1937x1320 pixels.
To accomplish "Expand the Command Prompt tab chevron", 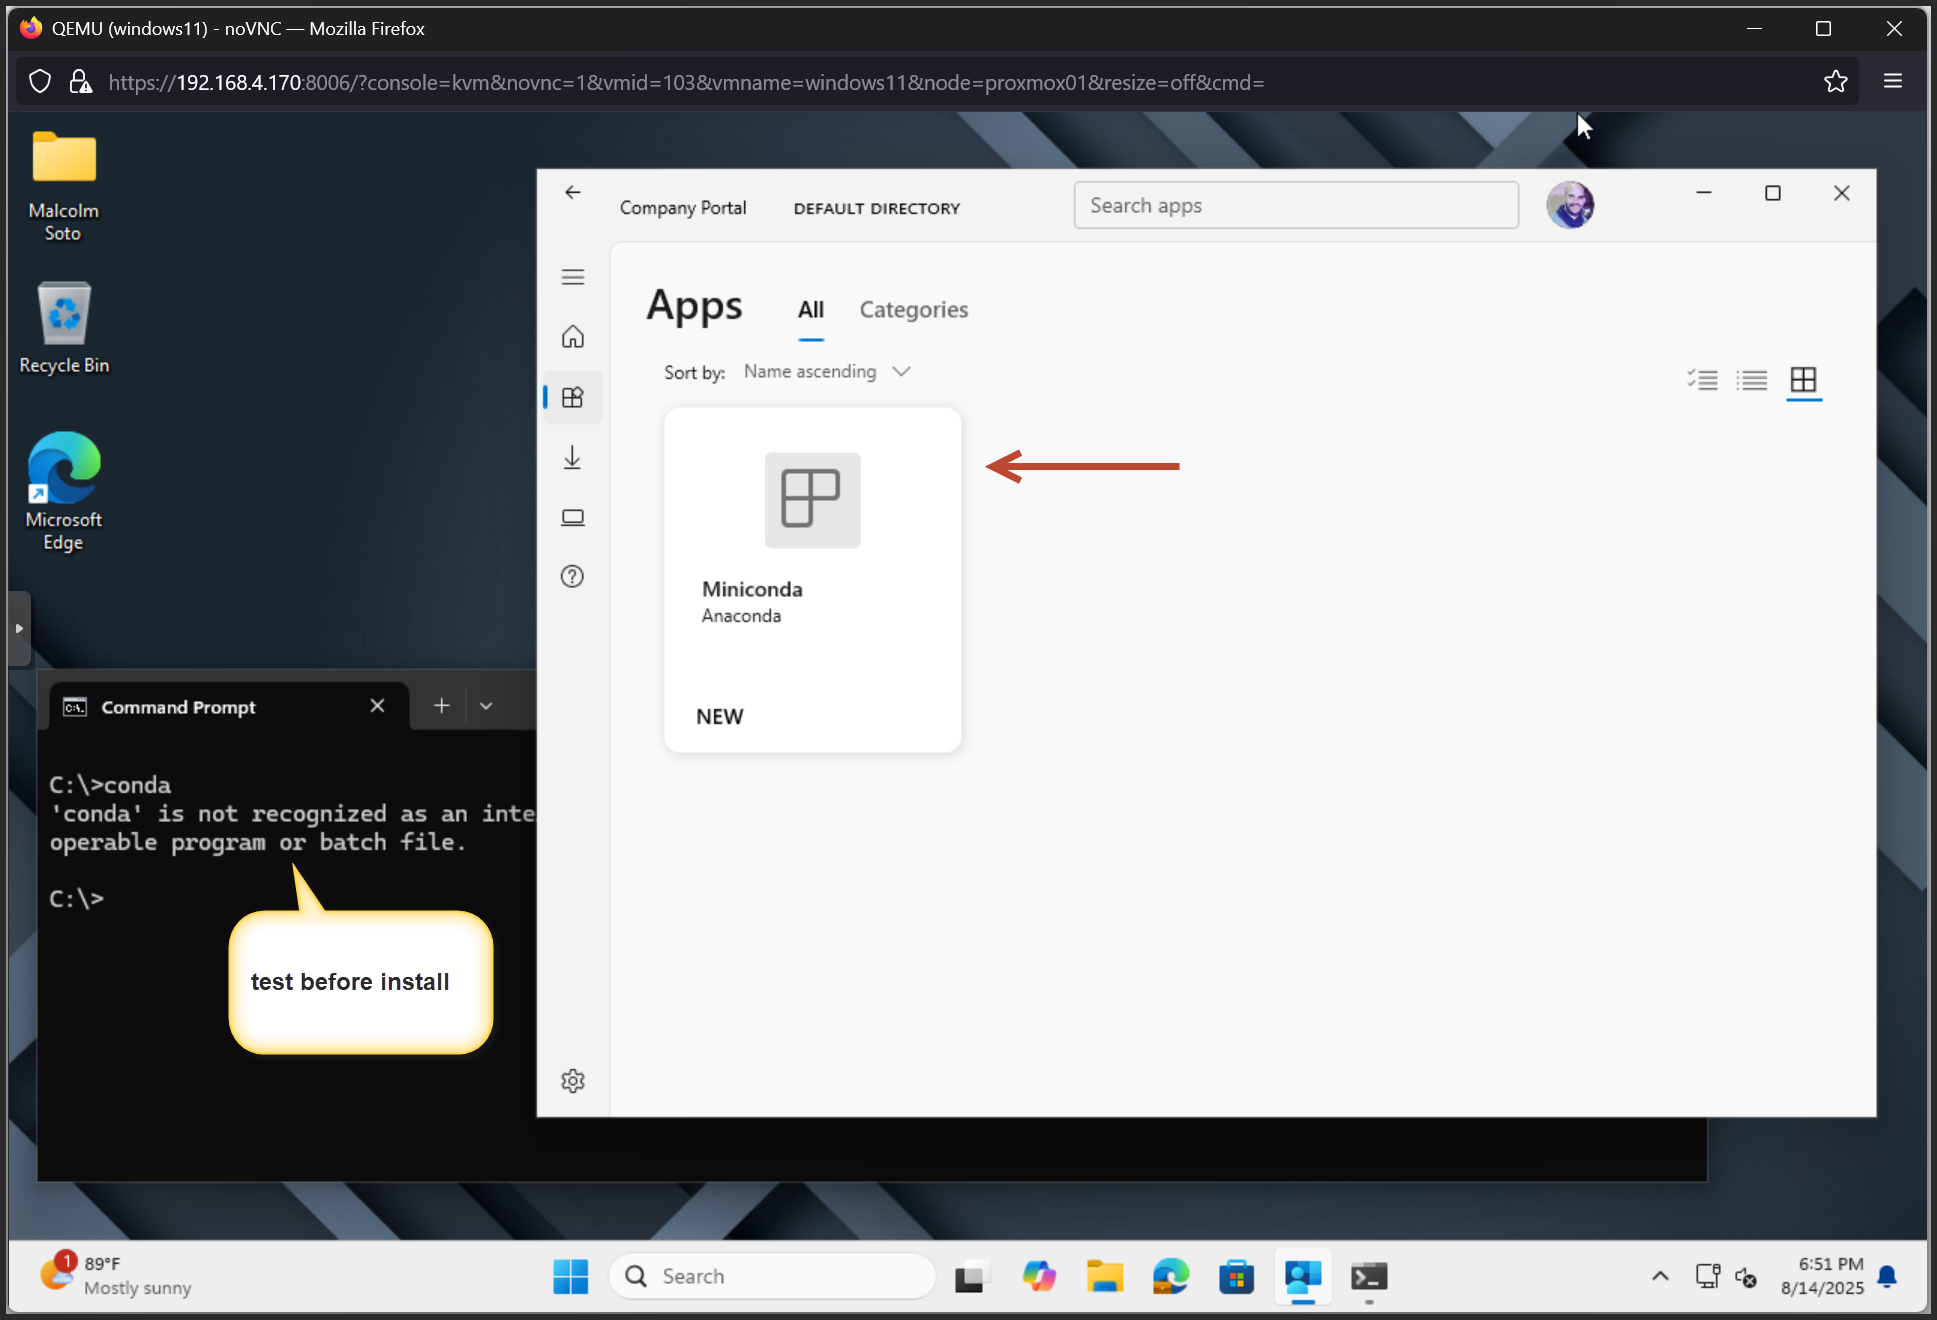I will [x=486, y=705].
